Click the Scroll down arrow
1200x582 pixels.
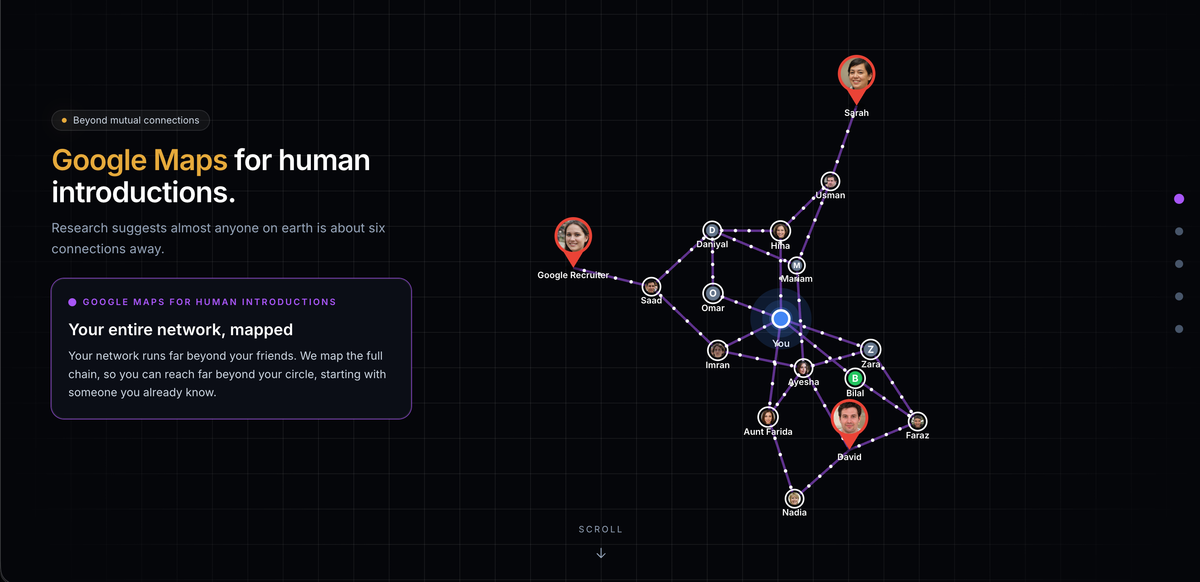click(x=600, y=553)
